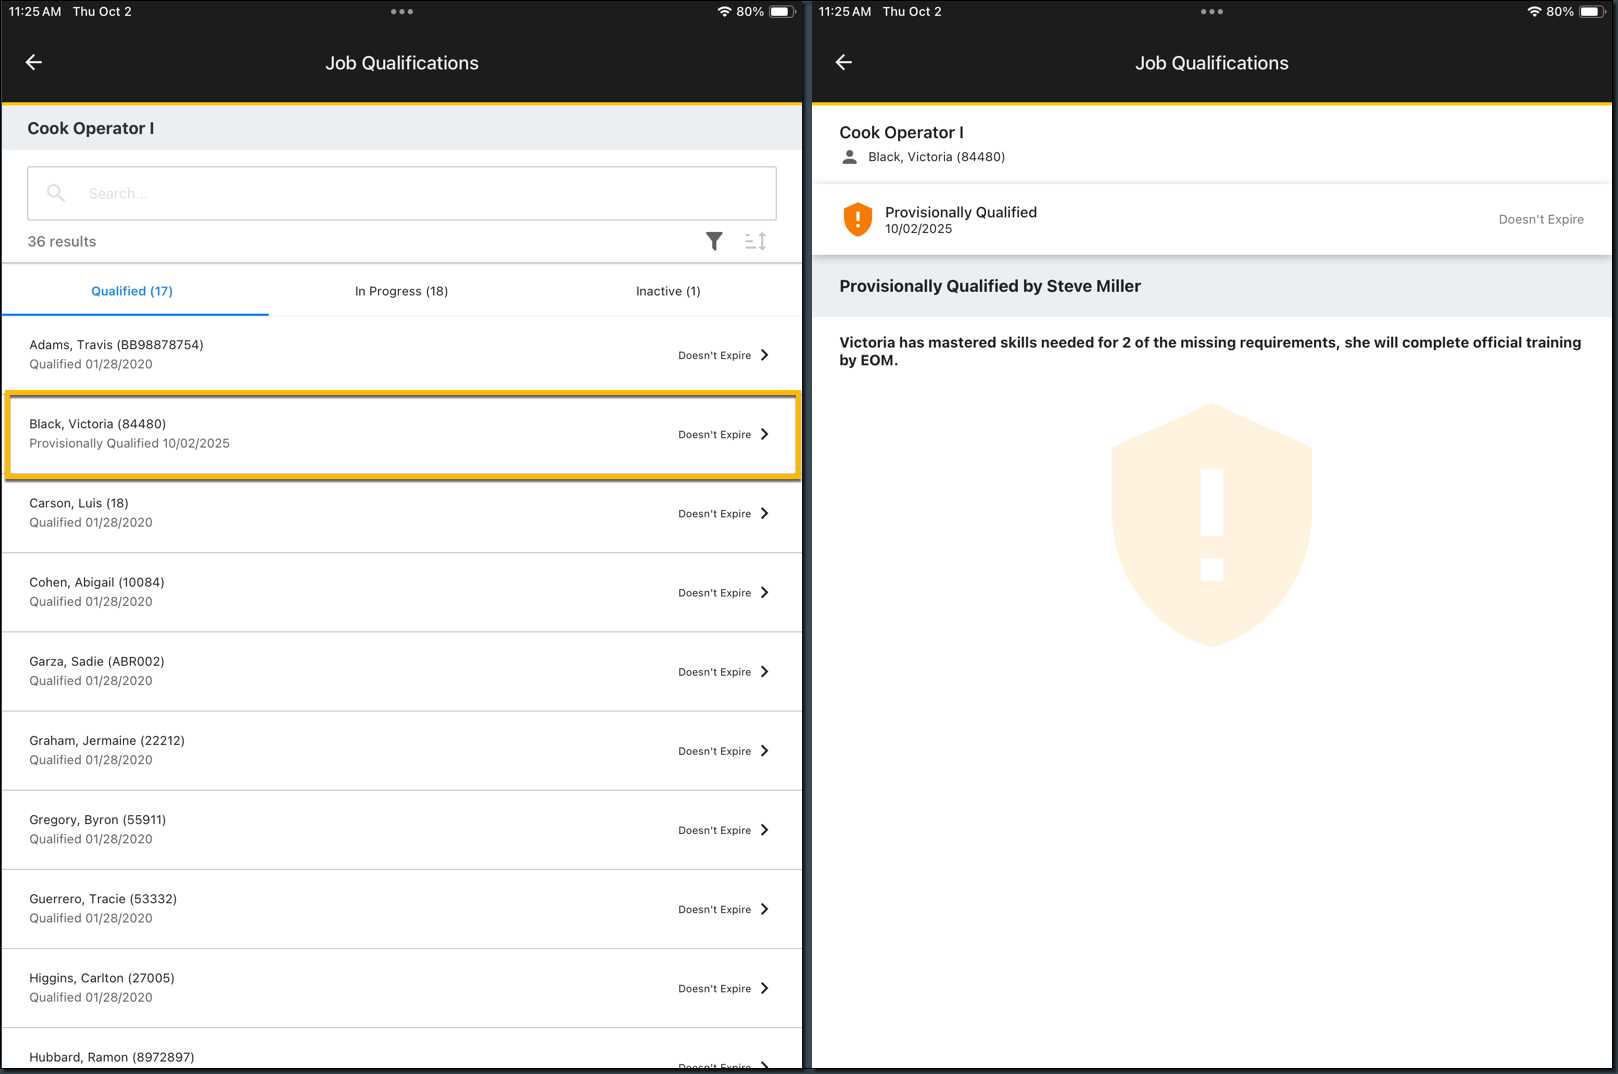Click the large faded shield graphic

1212,525
